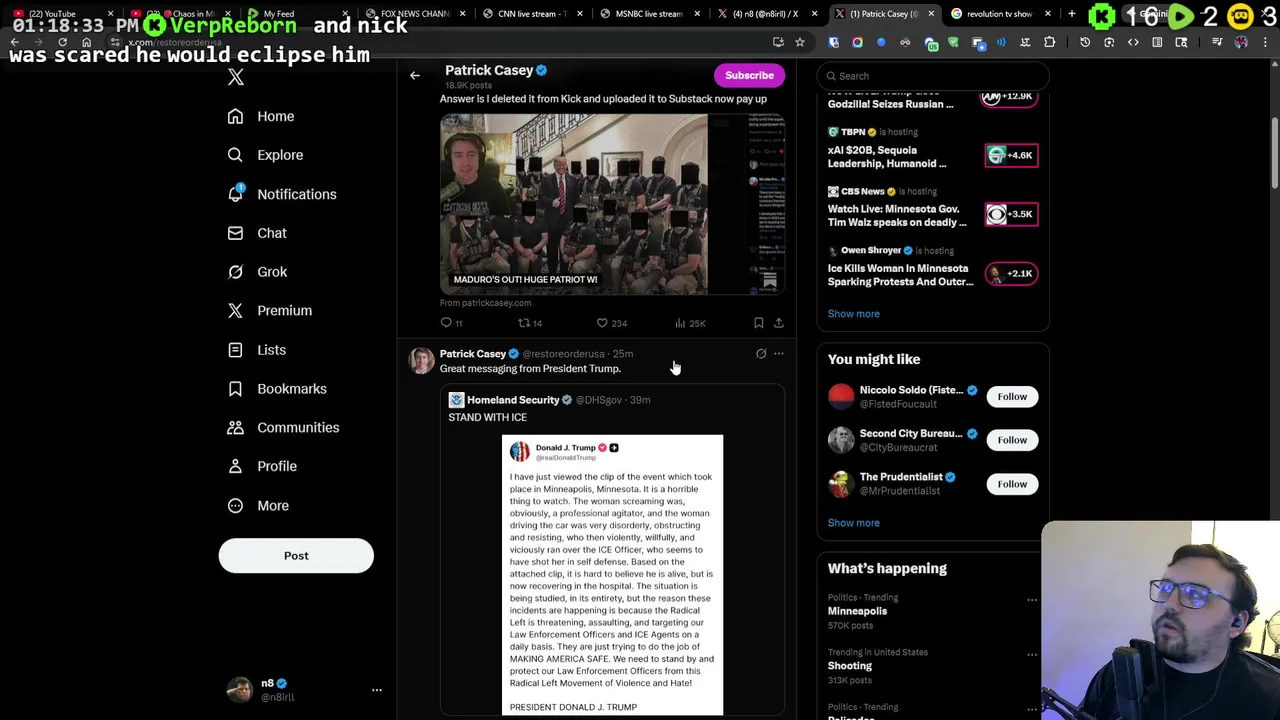Show more under You might like
Screen dimensions: 1280x720
[853, 523]
